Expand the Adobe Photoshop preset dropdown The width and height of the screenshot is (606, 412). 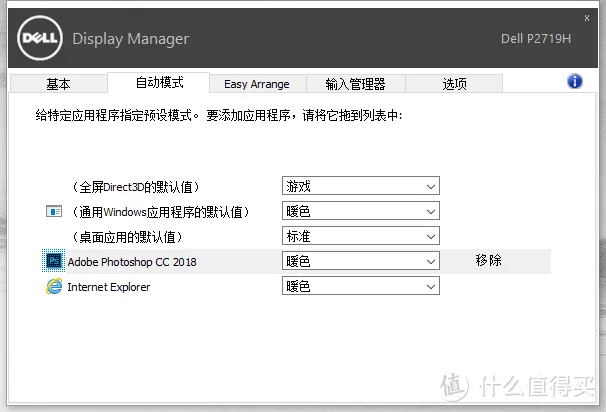point(361,261)
